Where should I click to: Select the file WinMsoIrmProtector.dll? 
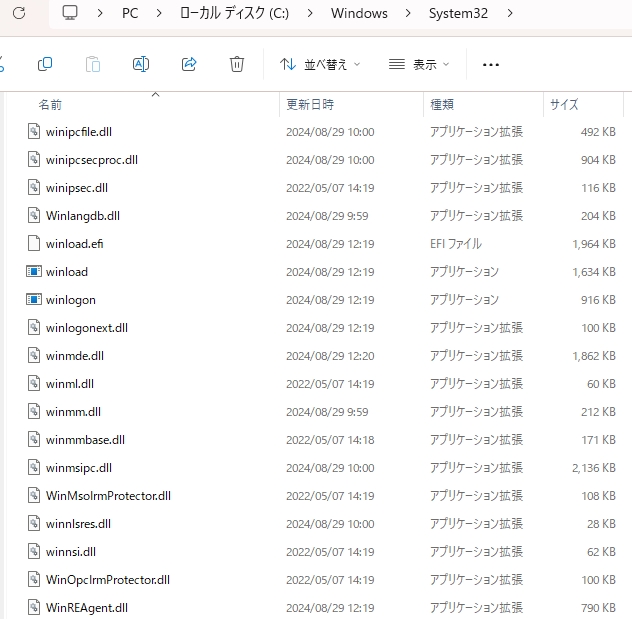(108, 496)
